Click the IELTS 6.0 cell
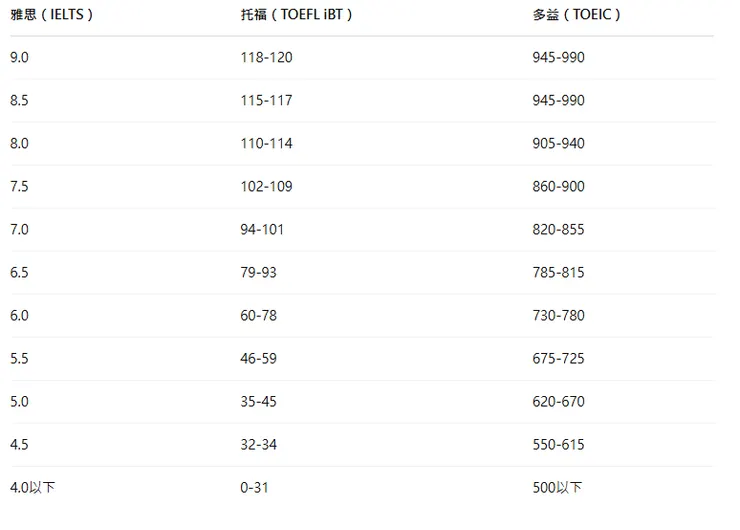Screen dimensions: 740x530 tap(20, 316)
